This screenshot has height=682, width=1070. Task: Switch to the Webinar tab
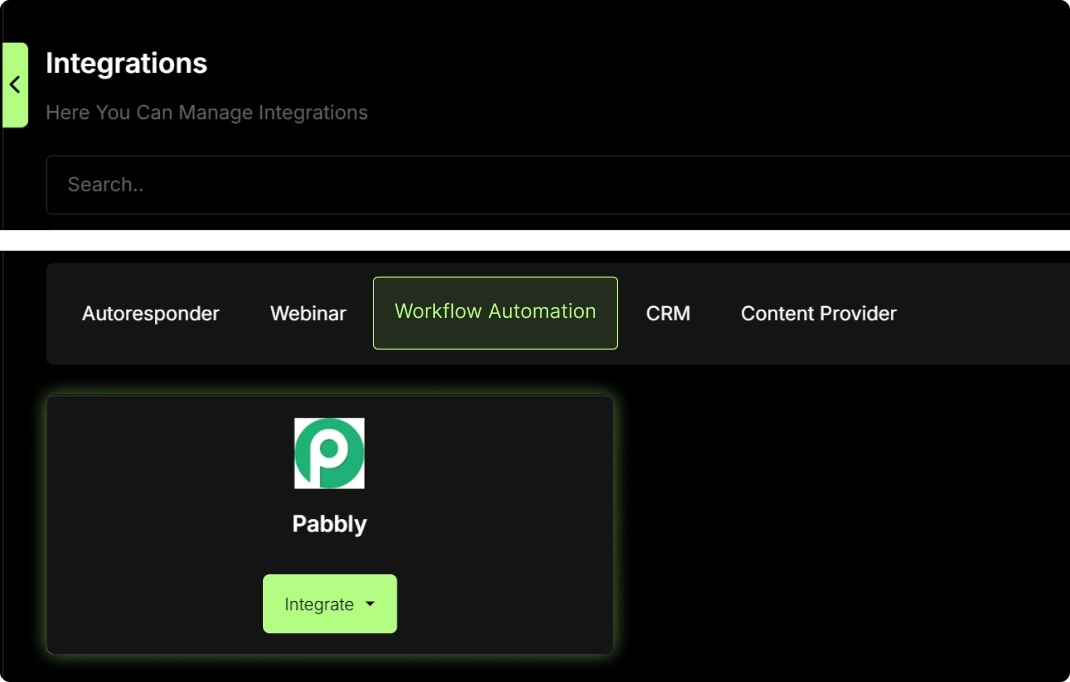(x=308, y=313)
